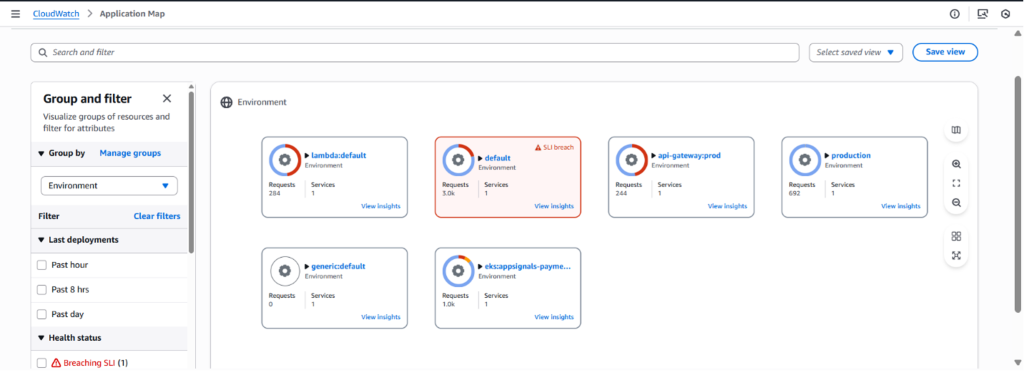Click the expand-all nodes icon
This screenshot has width=1024, height=371.
956,255
